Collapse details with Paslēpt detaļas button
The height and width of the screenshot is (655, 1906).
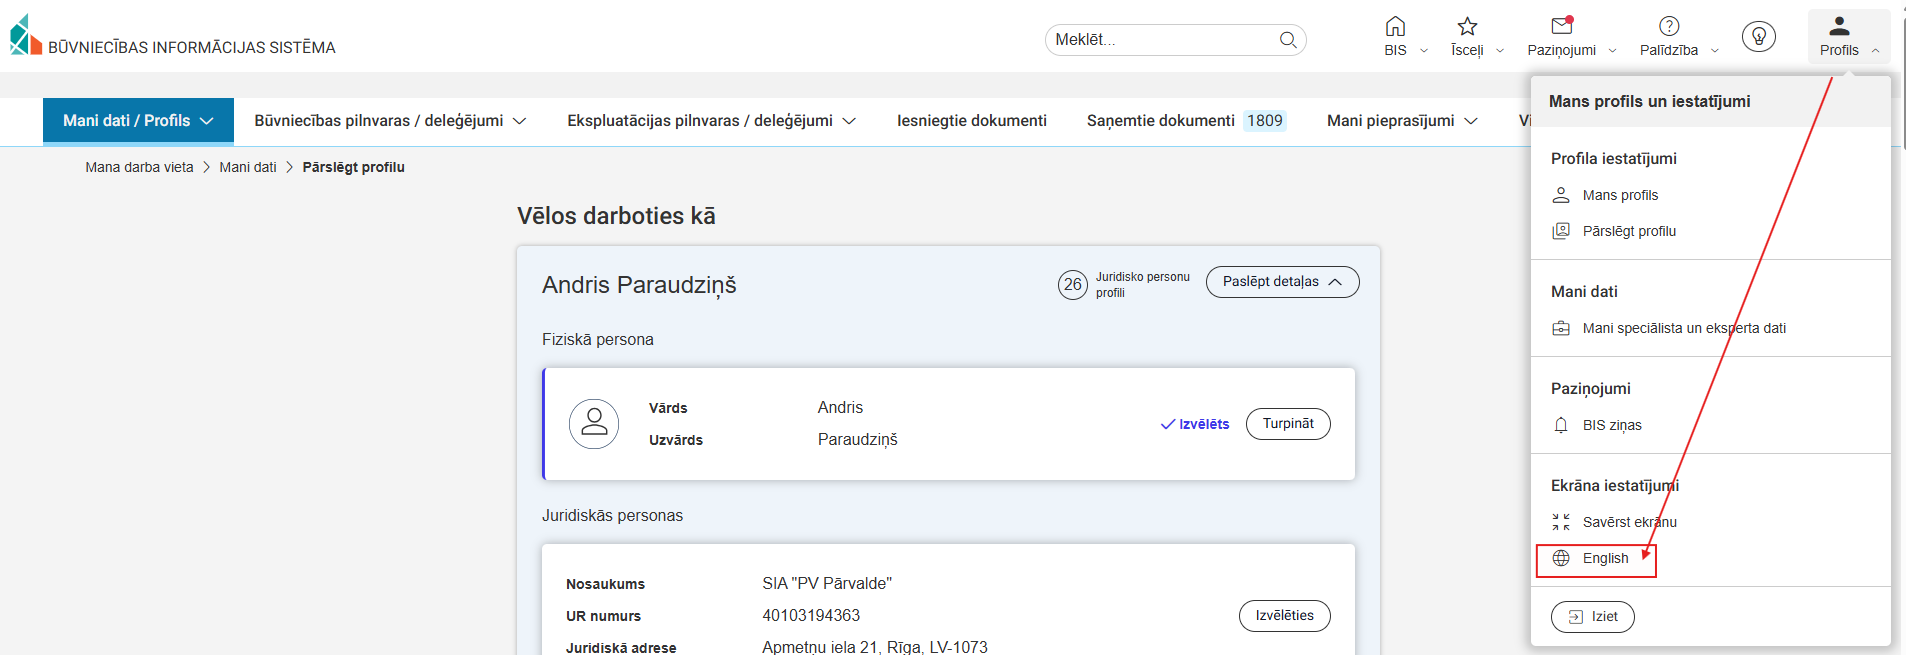click(x=1282, y=282)
